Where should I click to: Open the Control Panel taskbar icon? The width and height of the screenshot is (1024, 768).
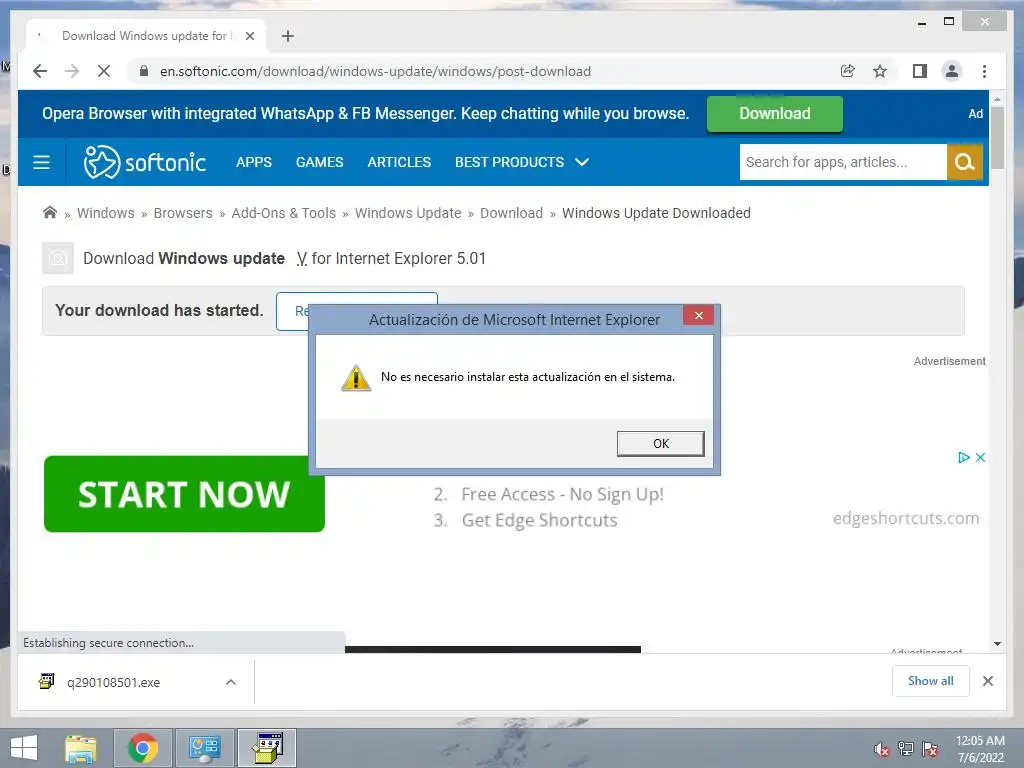tap(204, 748)
